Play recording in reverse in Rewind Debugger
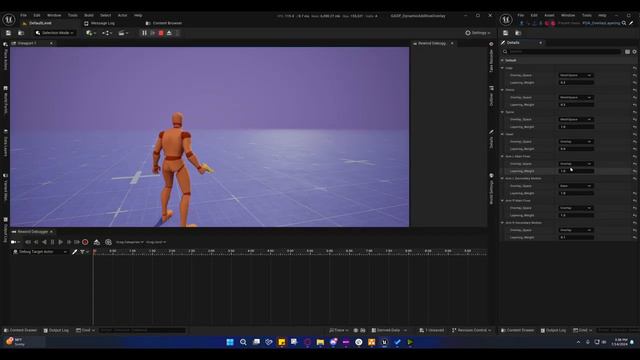The image size is (640, 360). (44, 242)
